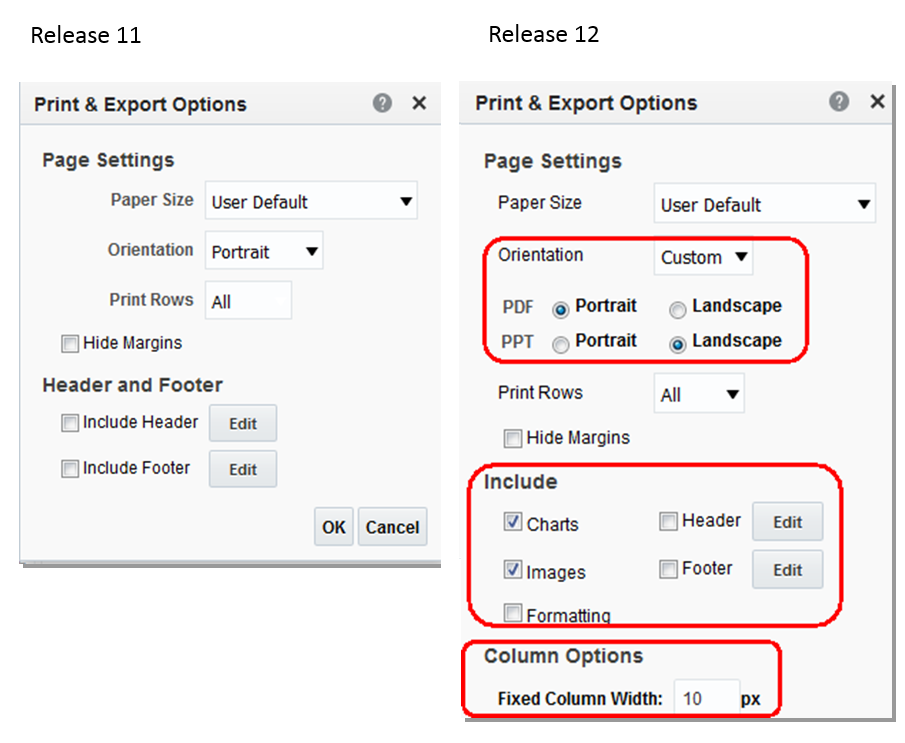Enable the Formatting checkbox
Image resolution: width=905 pixels, height=743 pixels.
pos(513,613)
